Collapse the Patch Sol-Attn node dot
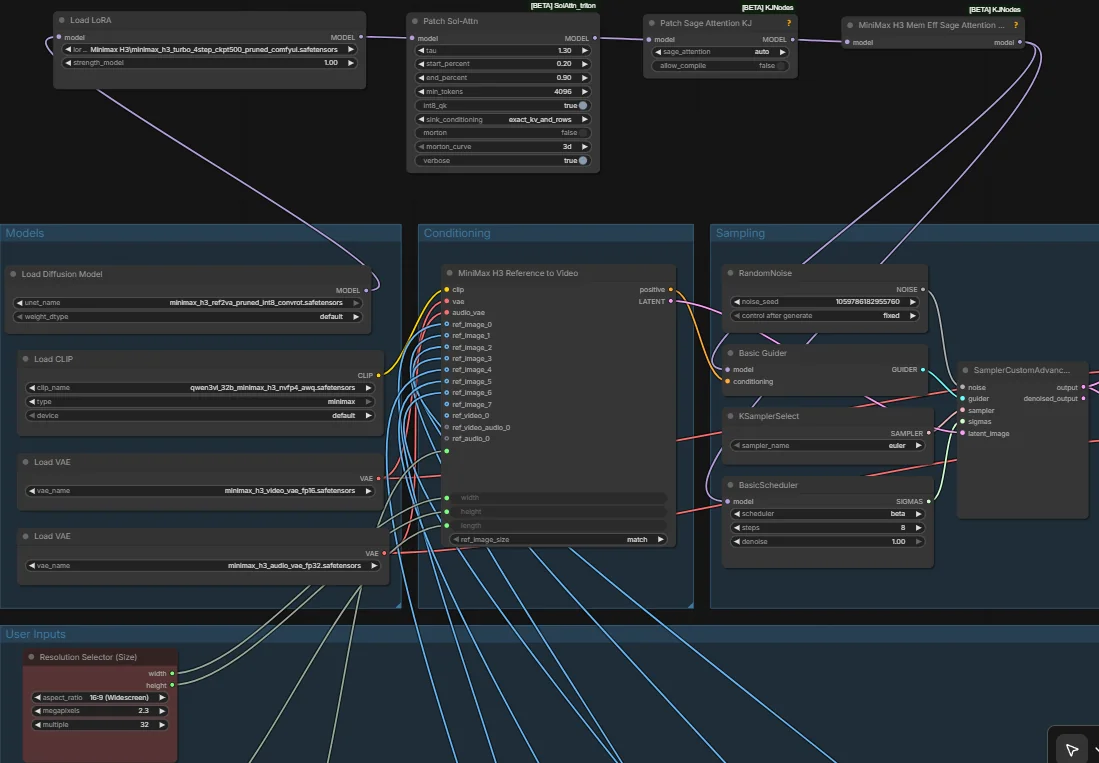The width and height of the screenshot is (1099, 763). click(x=415, y=21)
